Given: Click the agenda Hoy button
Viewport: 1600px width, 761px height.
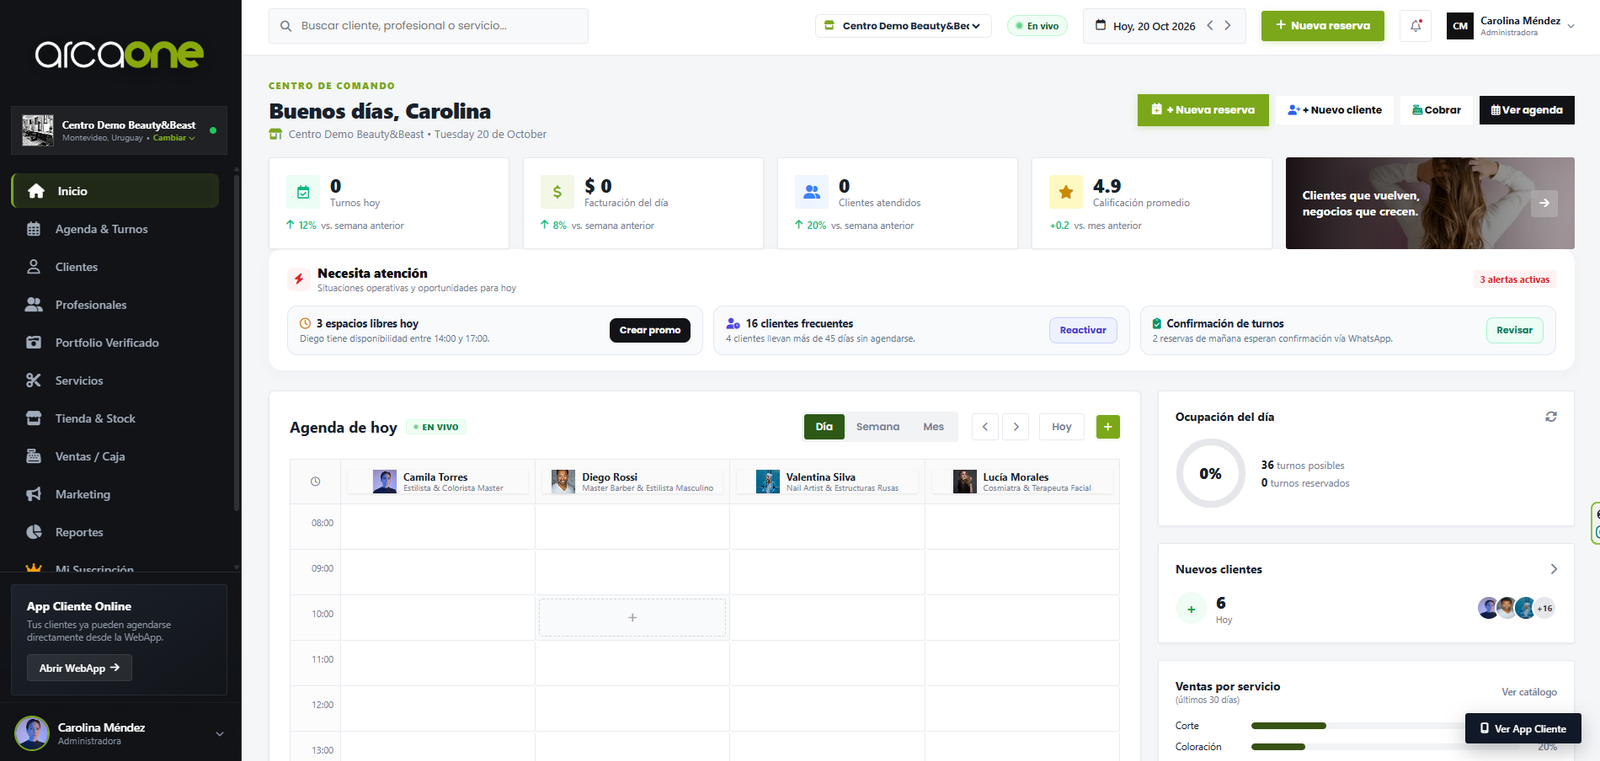Looking at the screenshot, I should coord(1061,427).
